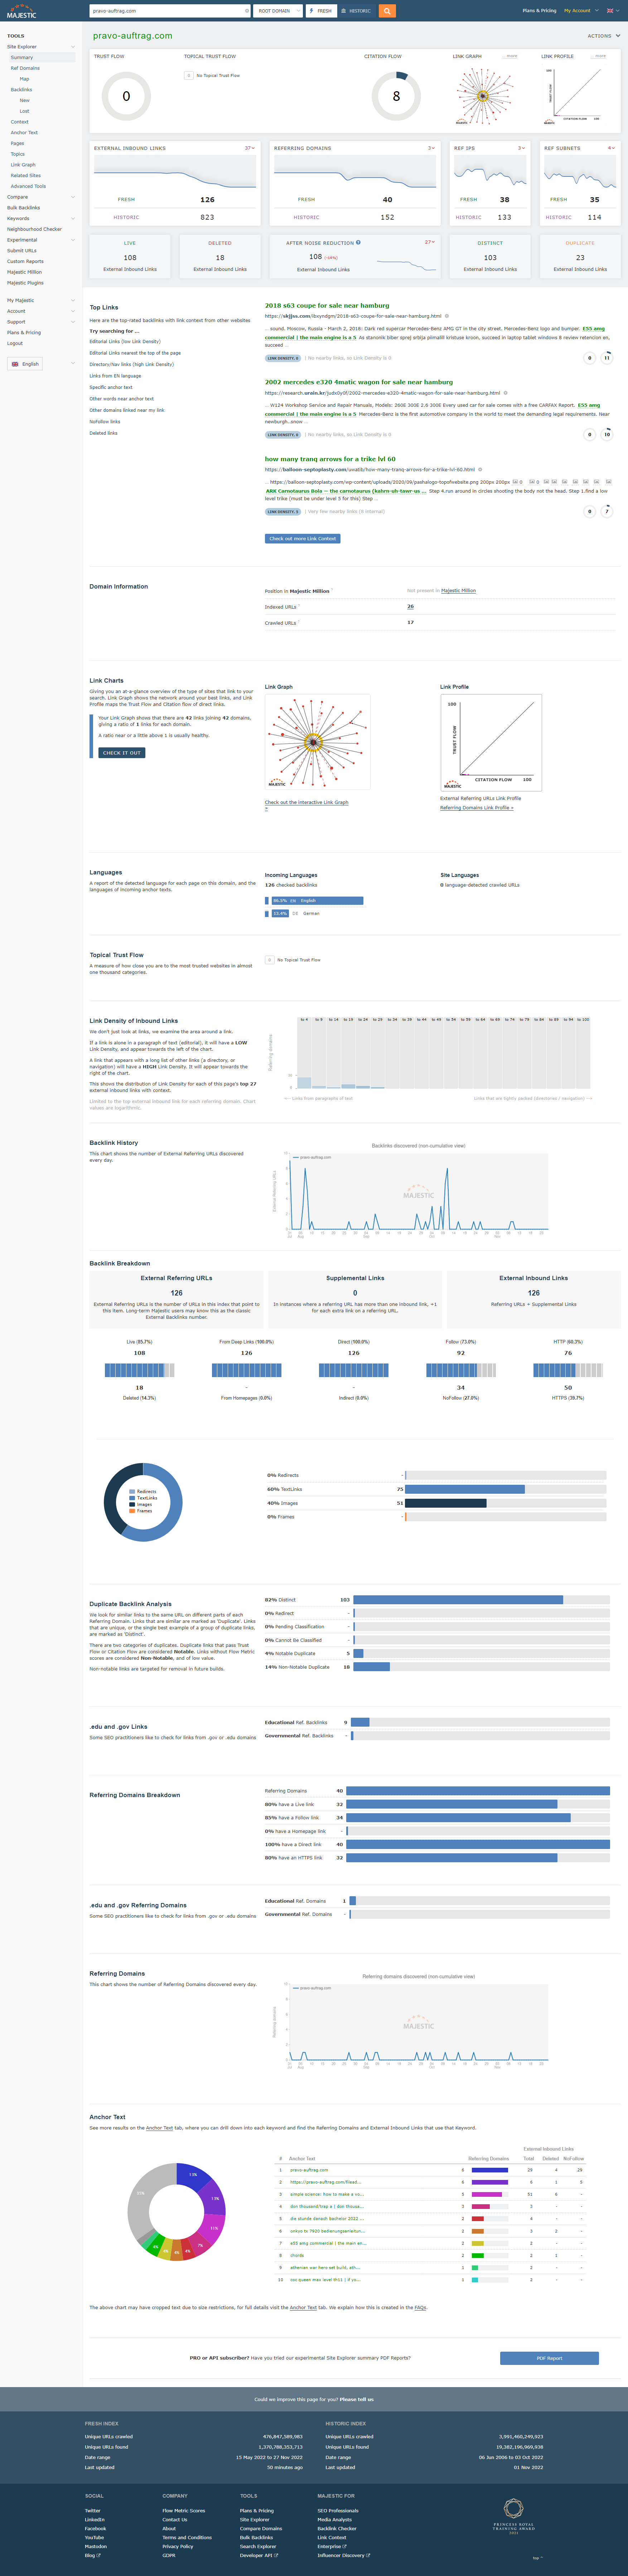The image size is (628, 2576).
Task: Click the Logout item in sidebar
Action: (15, 343)
